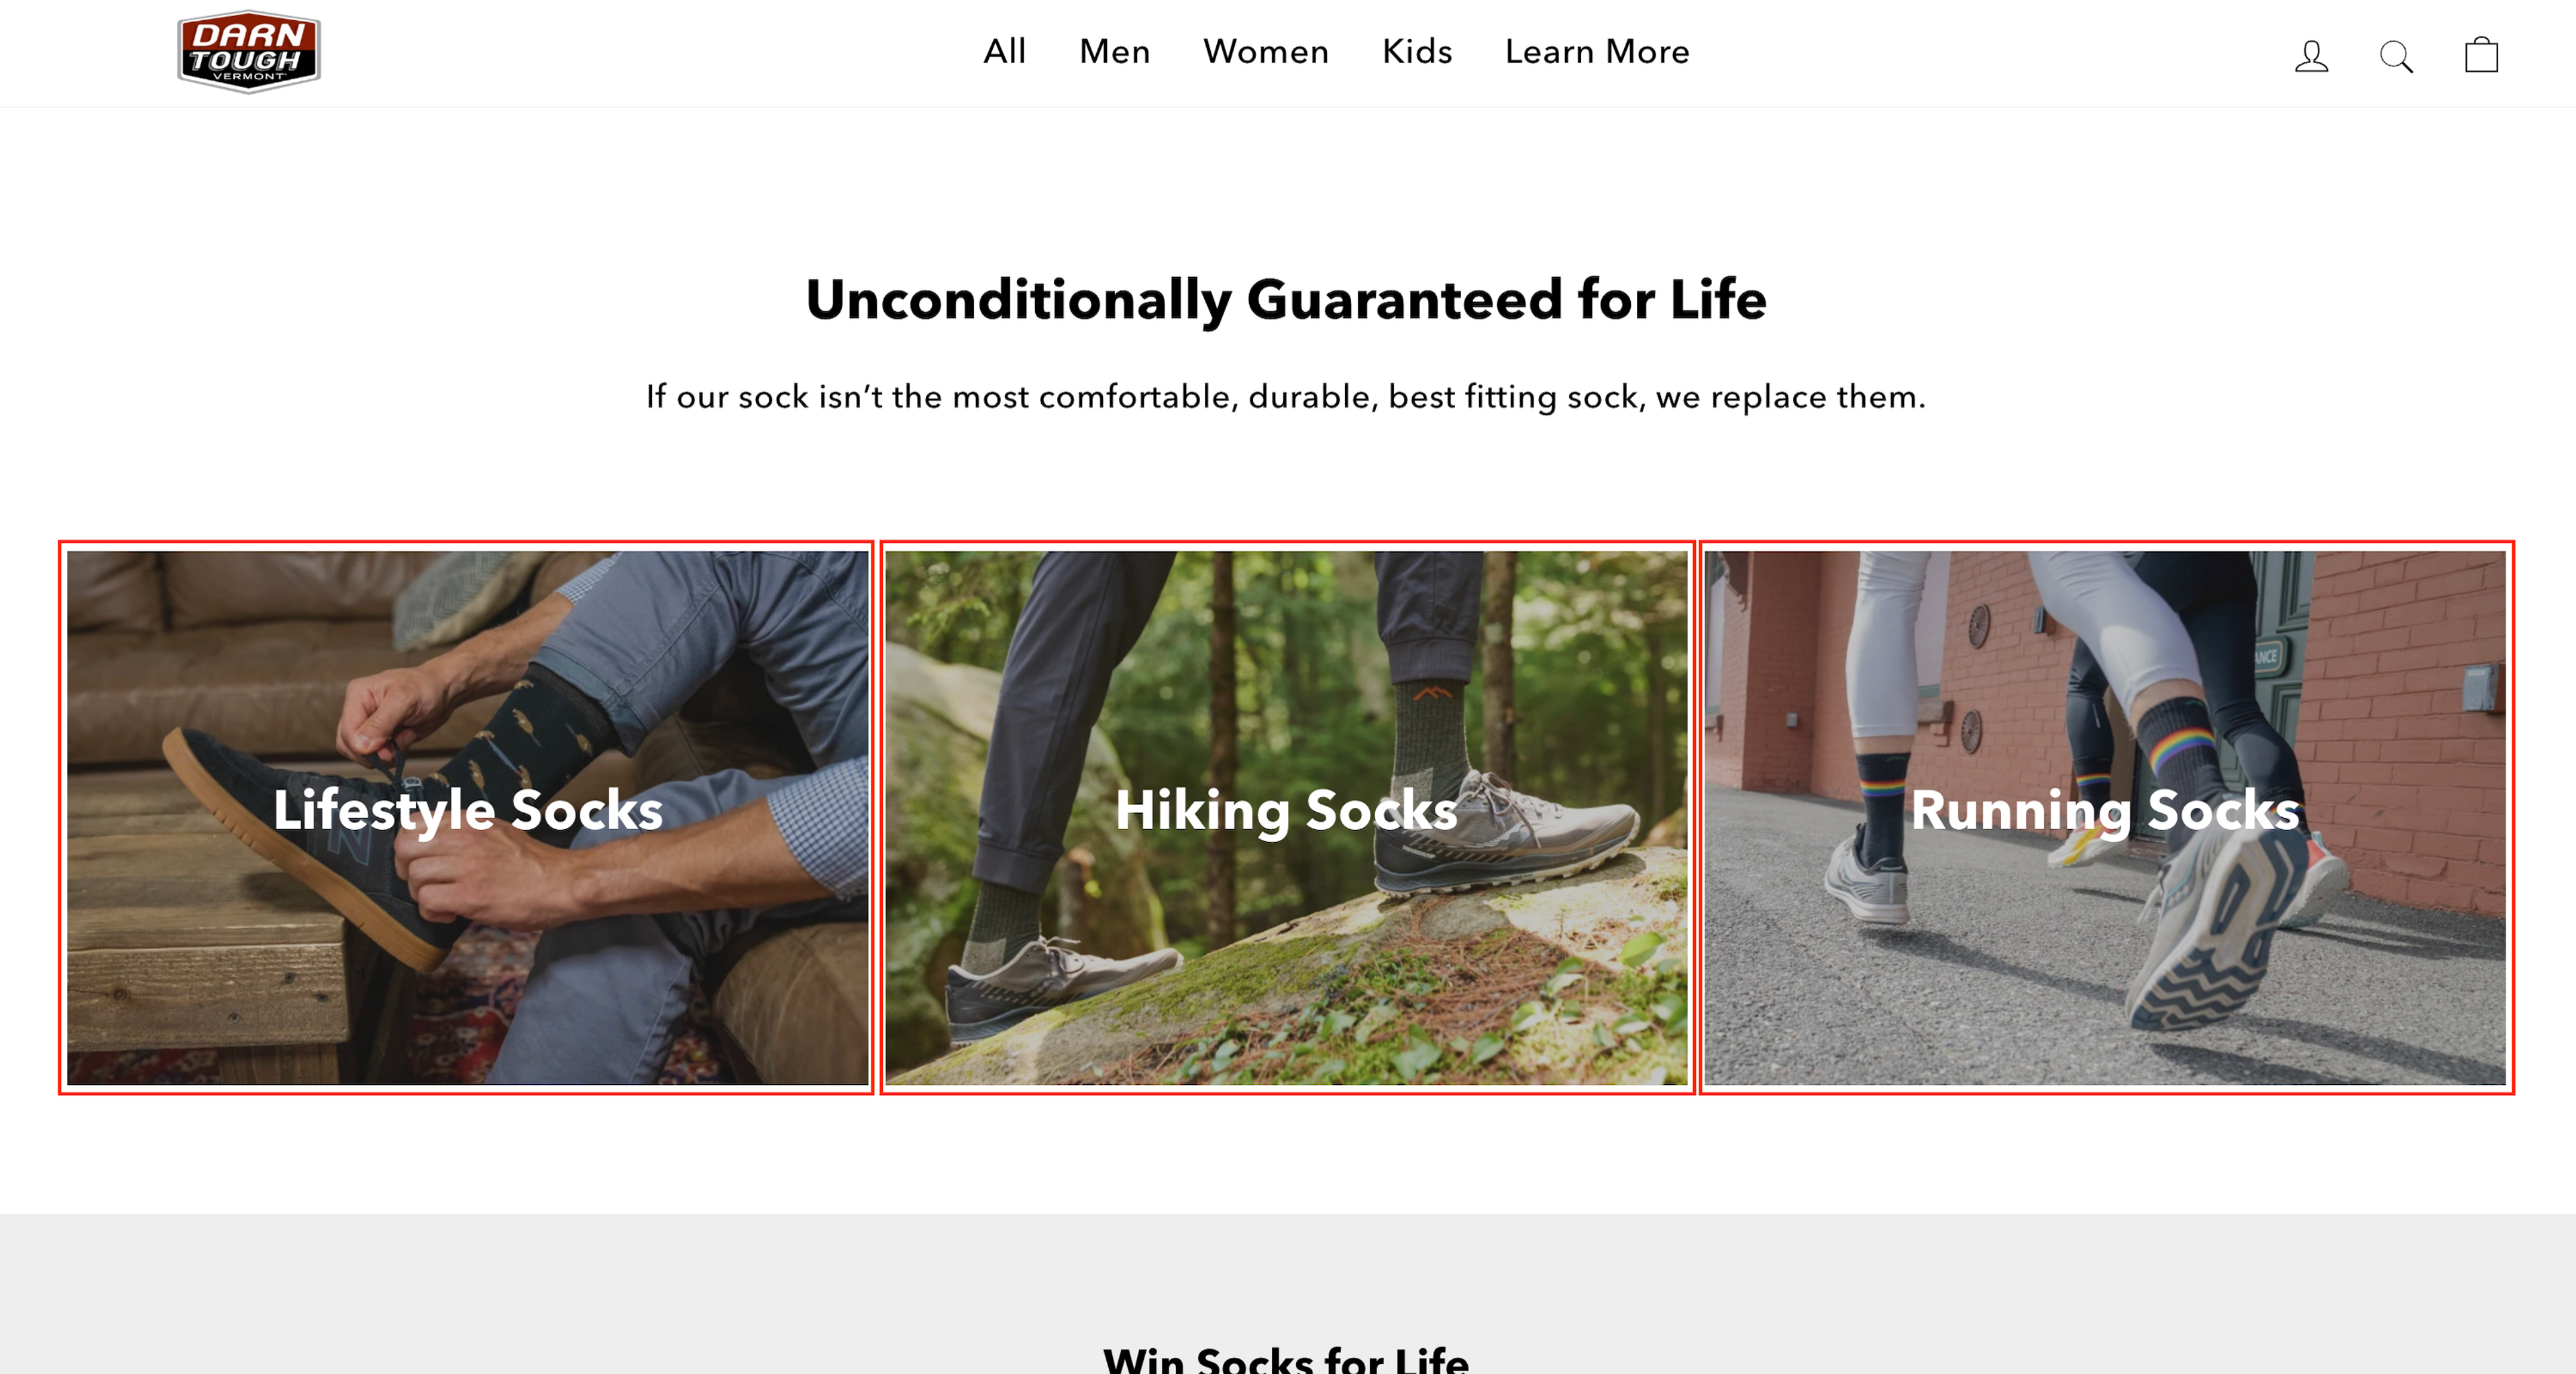View the shopping bag cart icon
This screenshot has width=2576, height=1374.
click(2481, 54)
